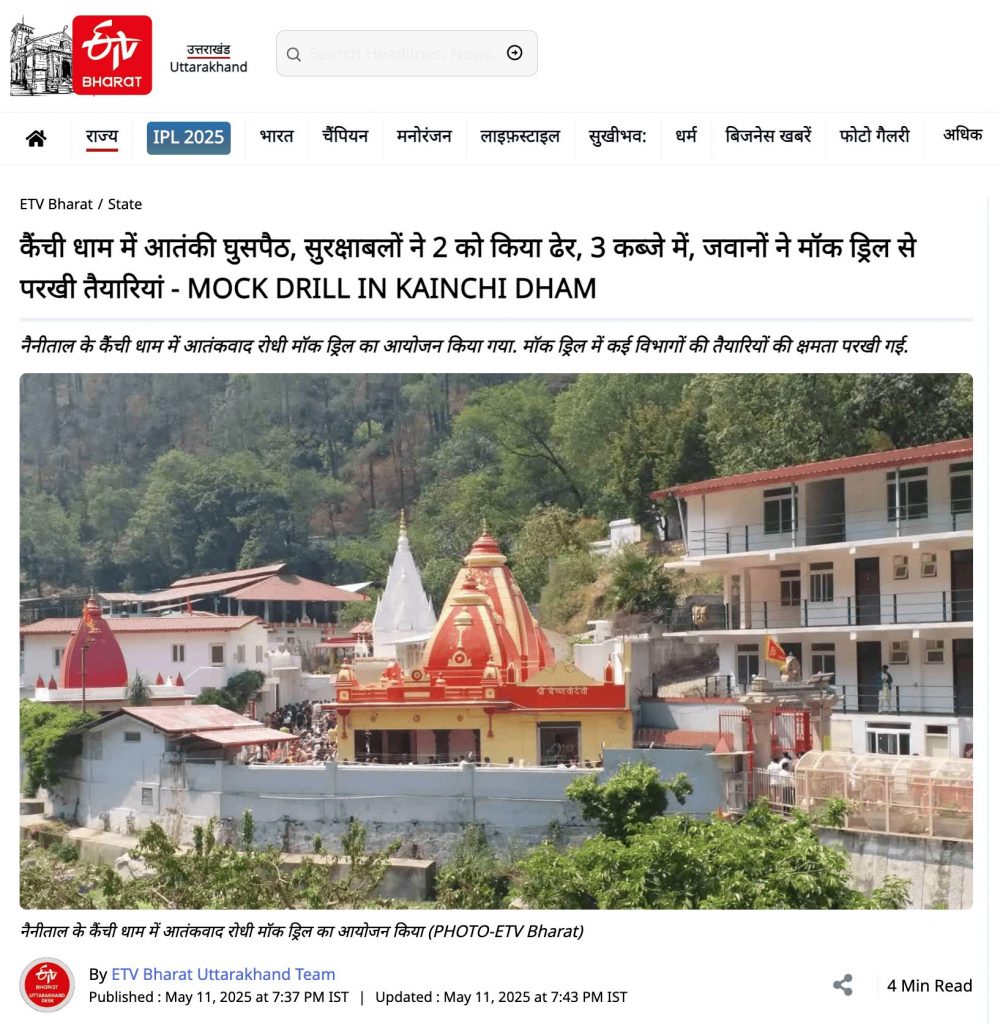1000x1024 pixels.
Task: Click the search magnifier icon
Action: coord(294,54)
